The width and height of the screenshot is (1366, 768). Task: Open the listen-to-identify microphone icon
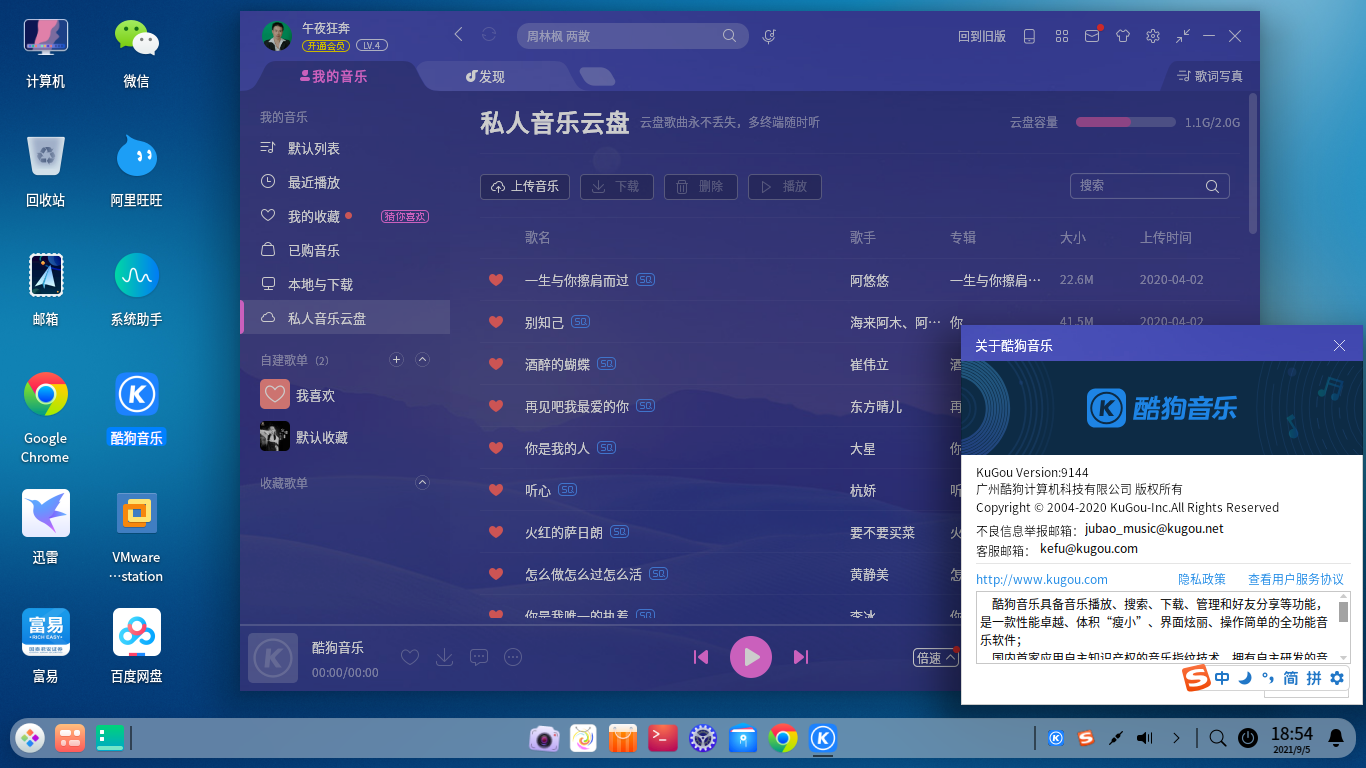coord(768,36)
